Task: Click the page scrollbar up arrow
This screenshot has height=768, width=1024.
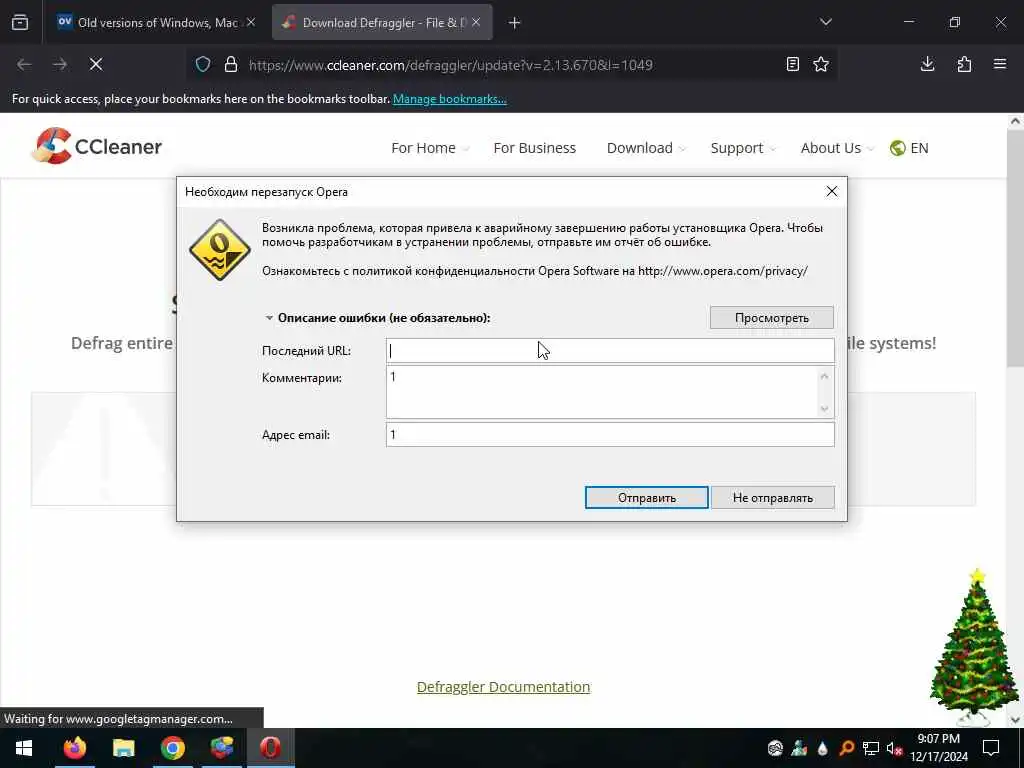Action: coord(1016,121)
